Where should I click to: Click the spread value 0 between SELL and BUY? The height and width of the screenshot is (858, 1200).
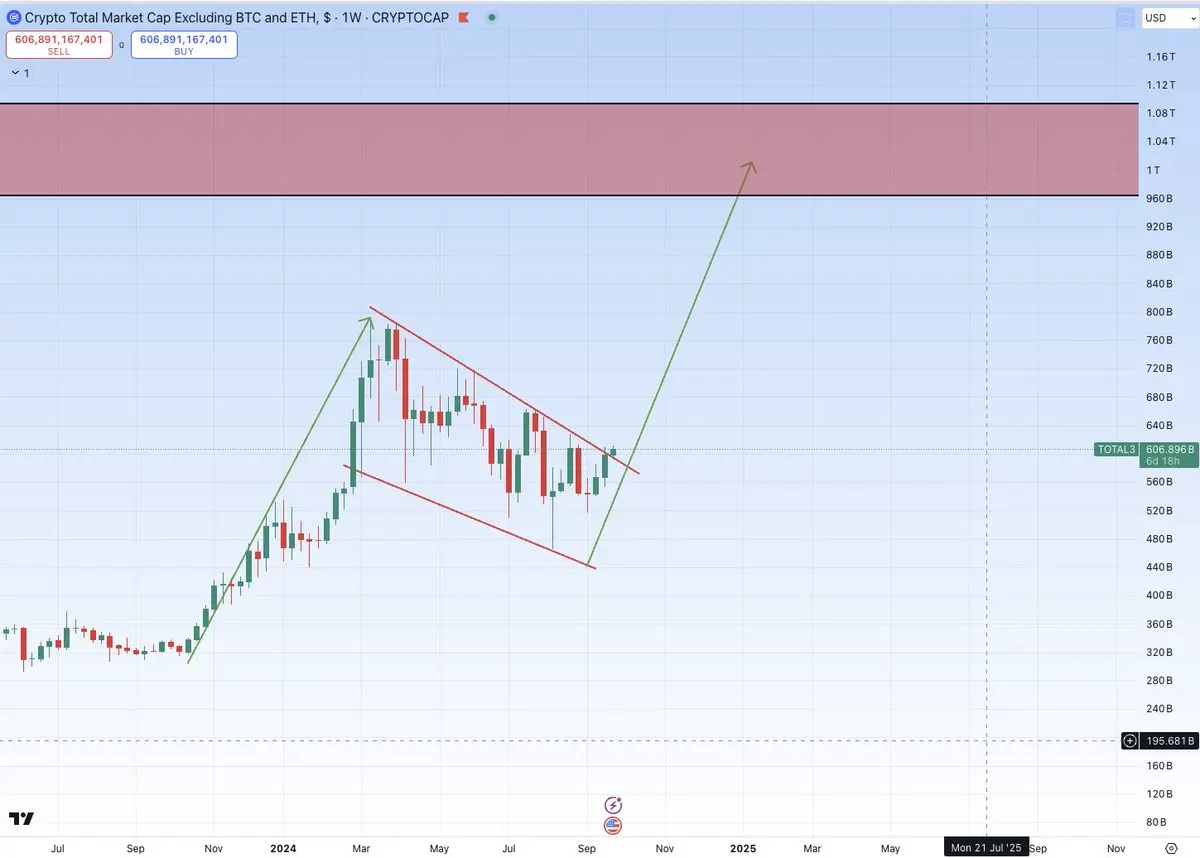(122, 45)
